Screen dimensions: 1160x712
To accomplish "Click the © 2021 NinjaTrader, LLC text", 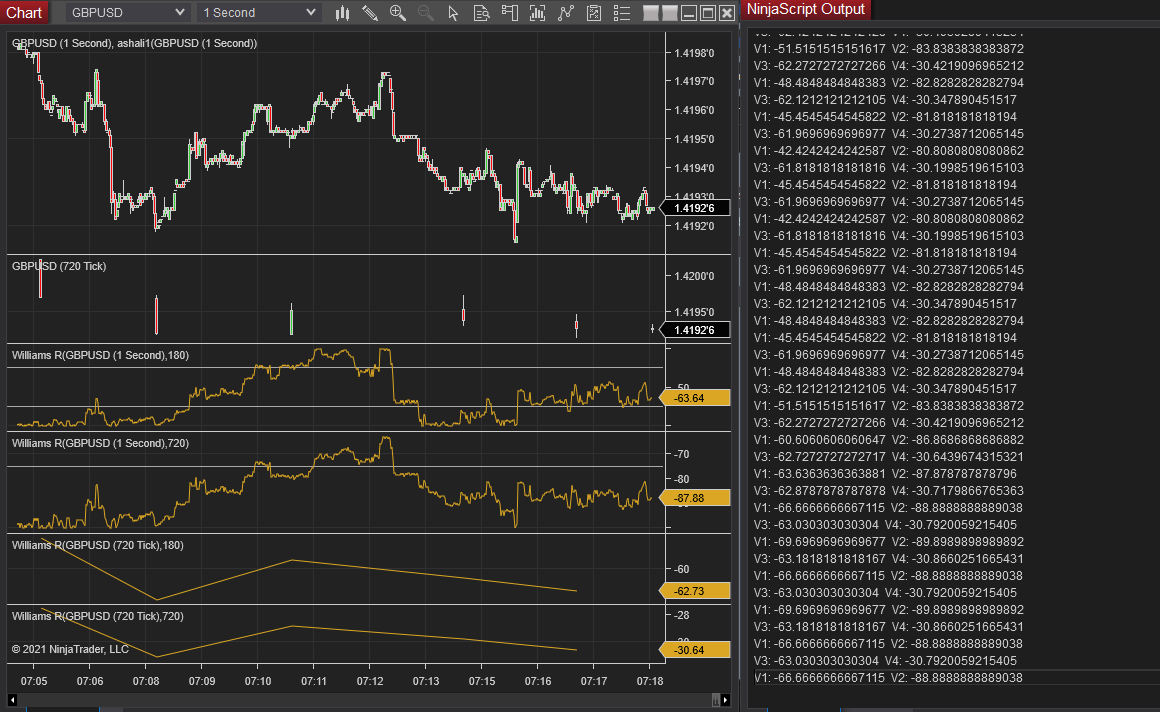I will (70, 650).
